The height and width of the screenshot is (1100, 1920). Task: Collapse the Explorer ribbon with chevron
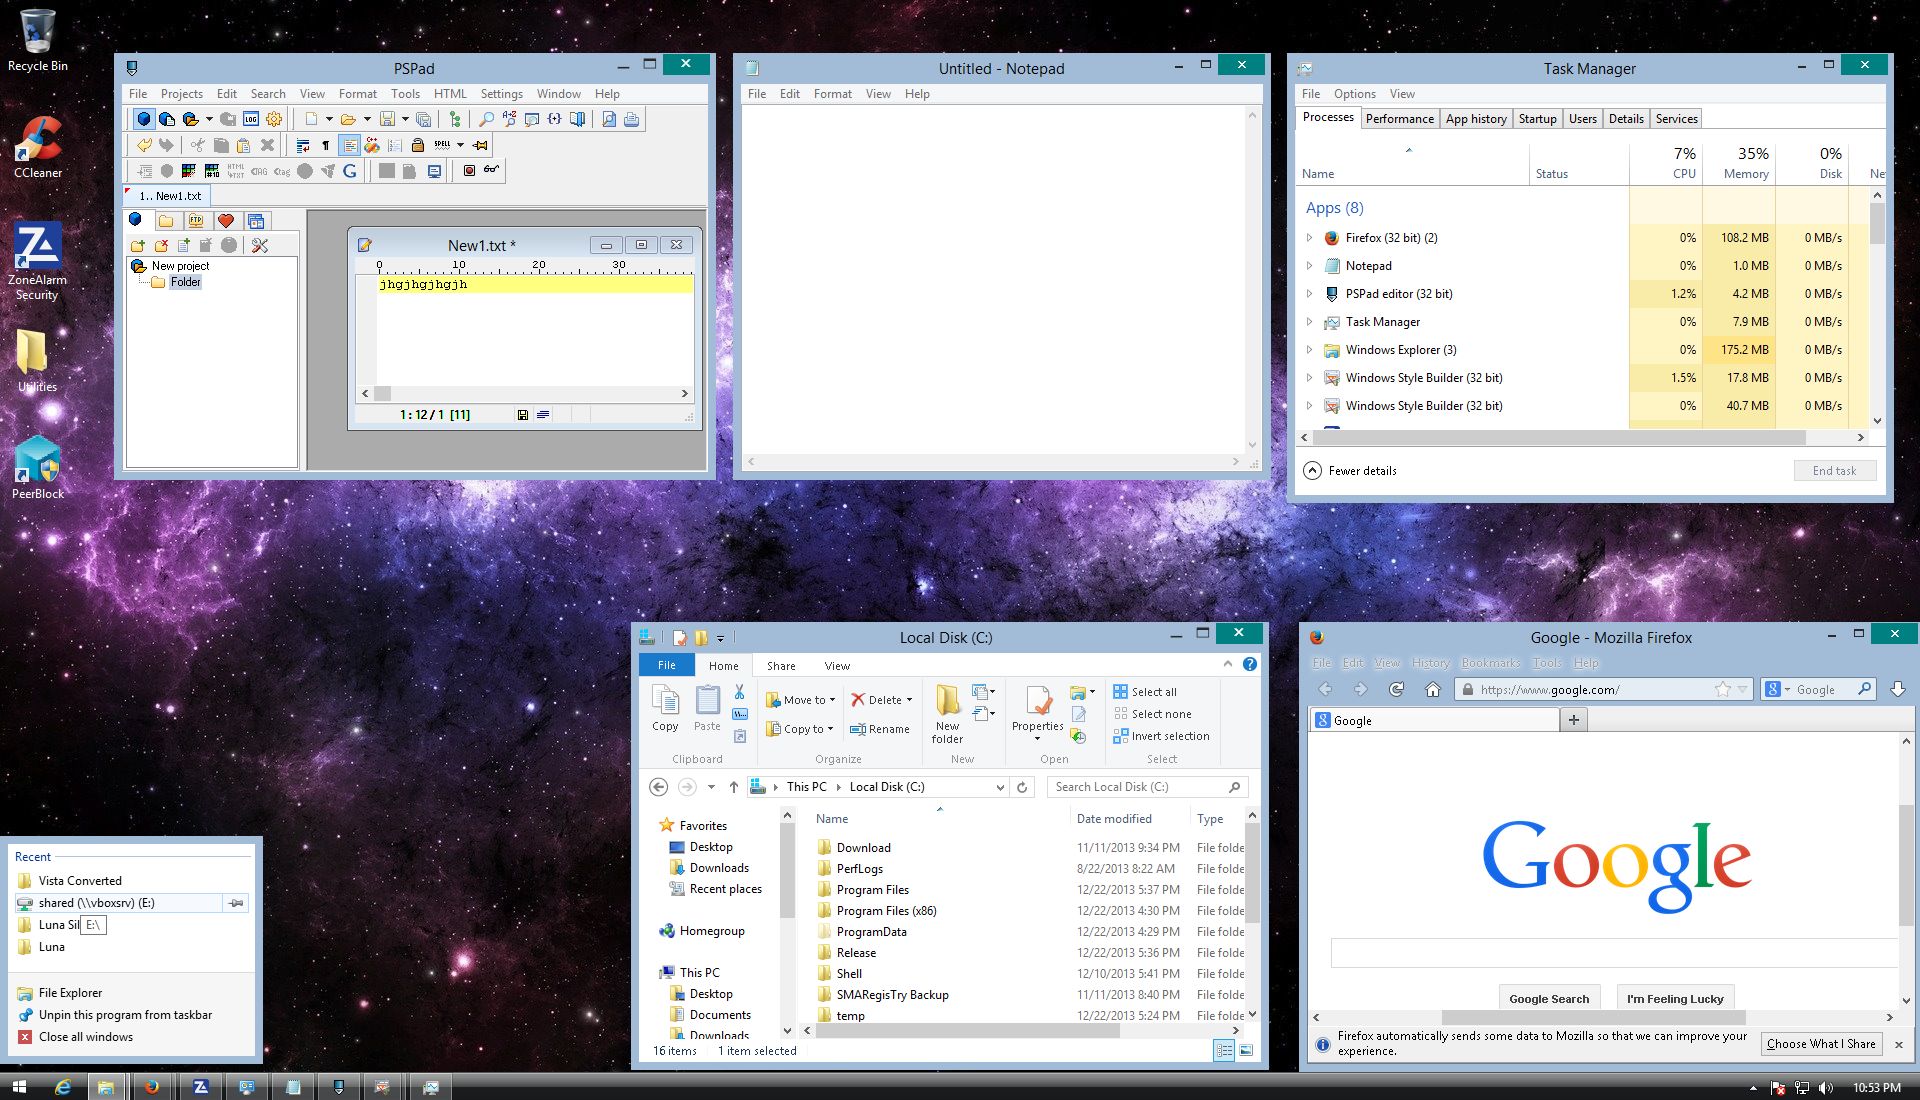coord(1228,664)
